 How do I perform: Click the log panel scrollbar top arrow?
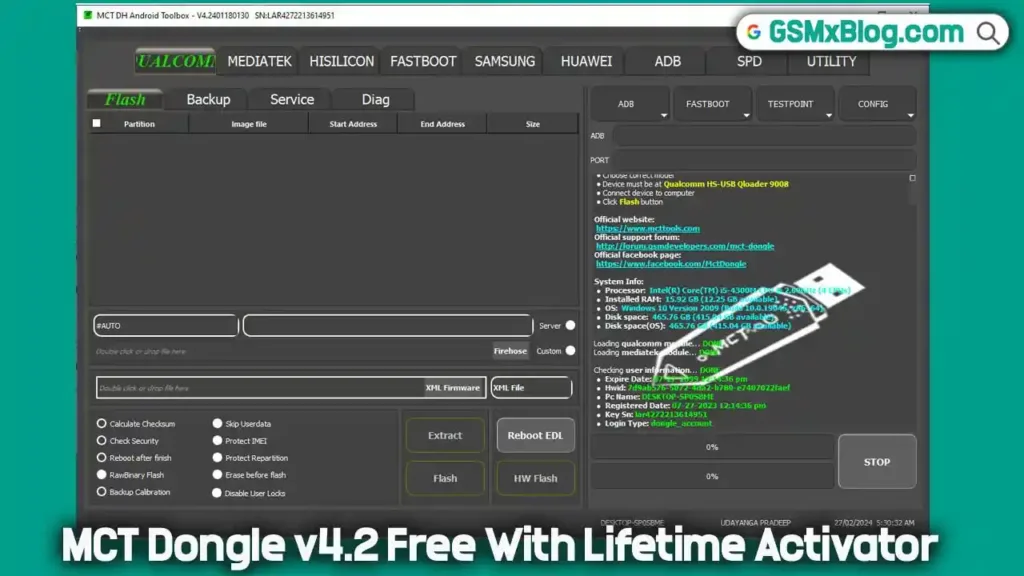coord(912,178)
